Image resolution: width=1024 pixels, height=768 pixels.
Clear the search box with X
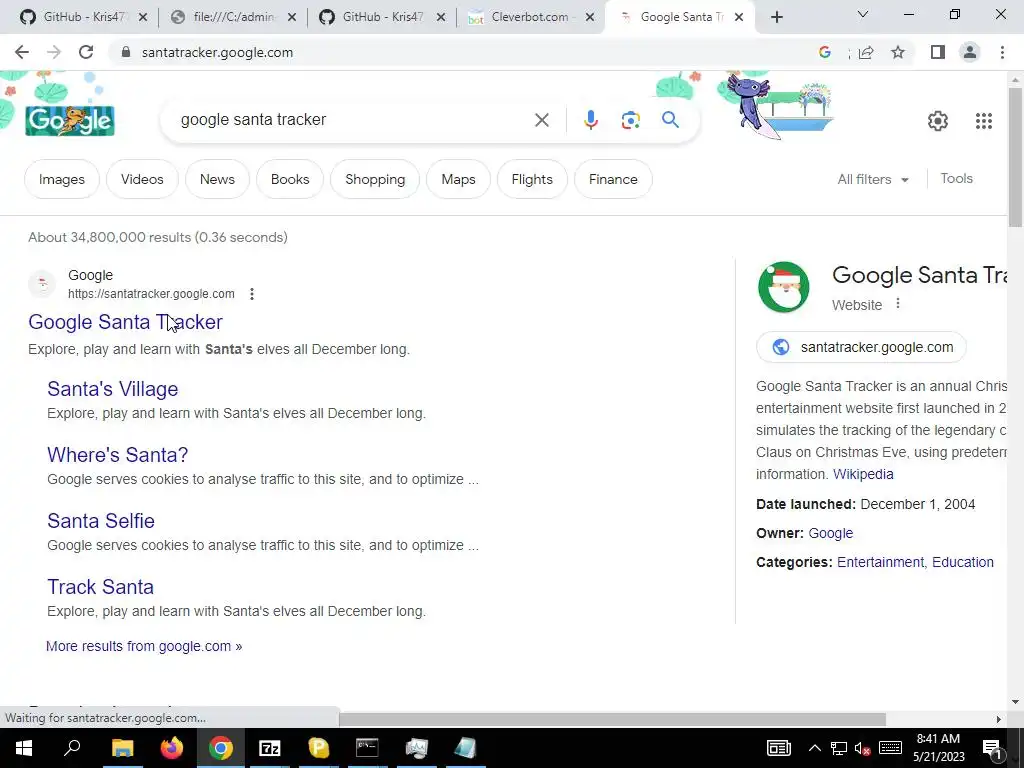pyautogui.click(x=541, y=120)
